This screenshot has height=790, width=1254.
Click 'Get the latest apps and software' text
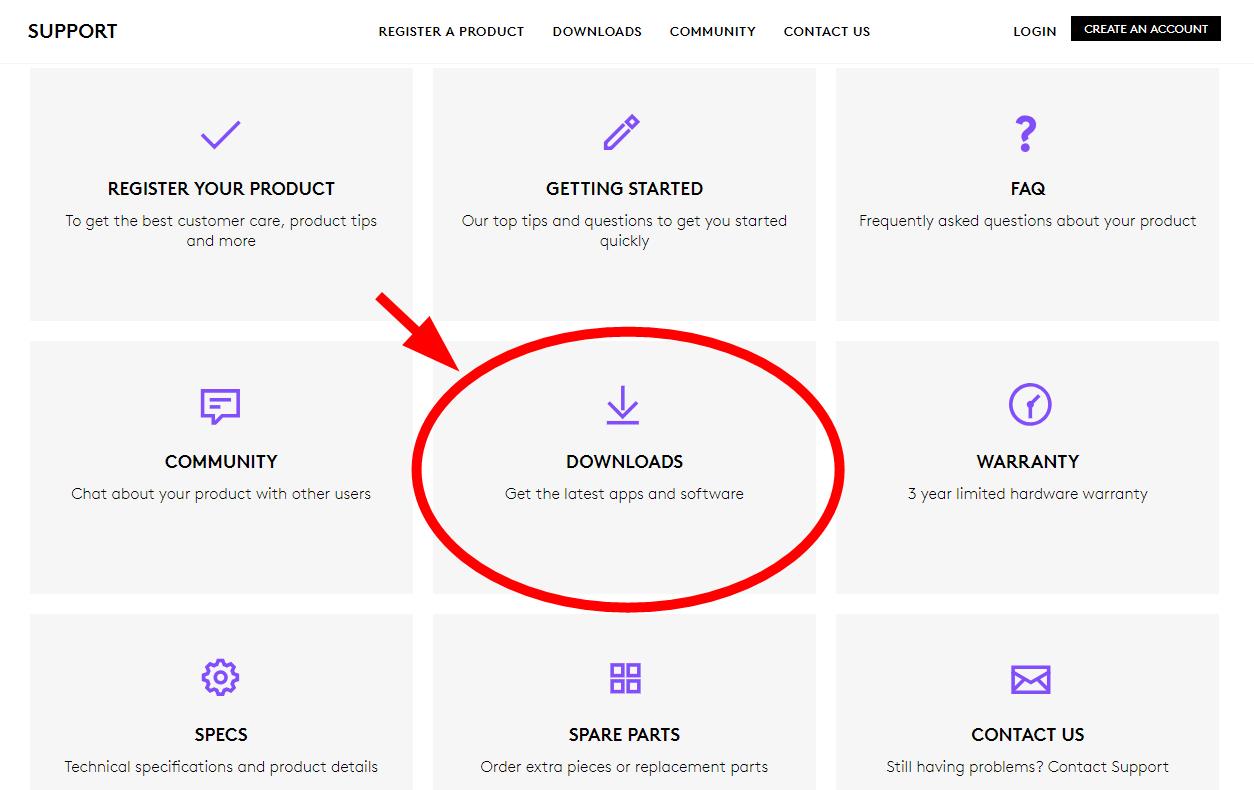[x=625, y=494]
